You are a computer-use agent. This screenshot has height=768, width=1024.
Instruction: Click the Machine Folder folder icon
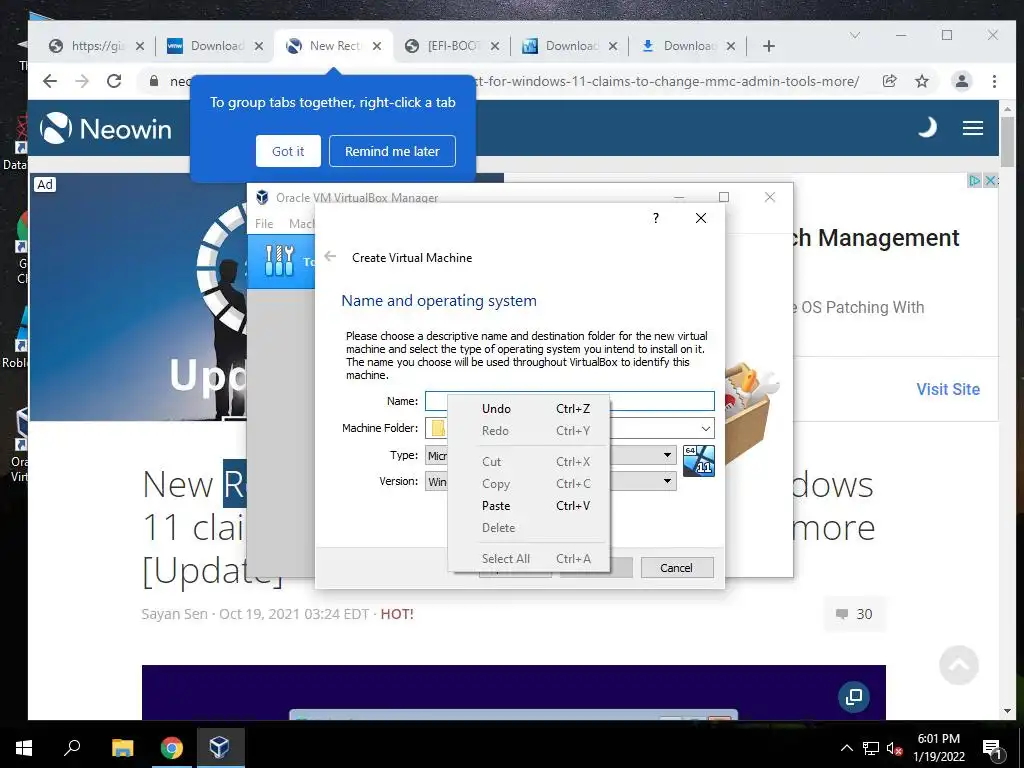click(438, 428)
